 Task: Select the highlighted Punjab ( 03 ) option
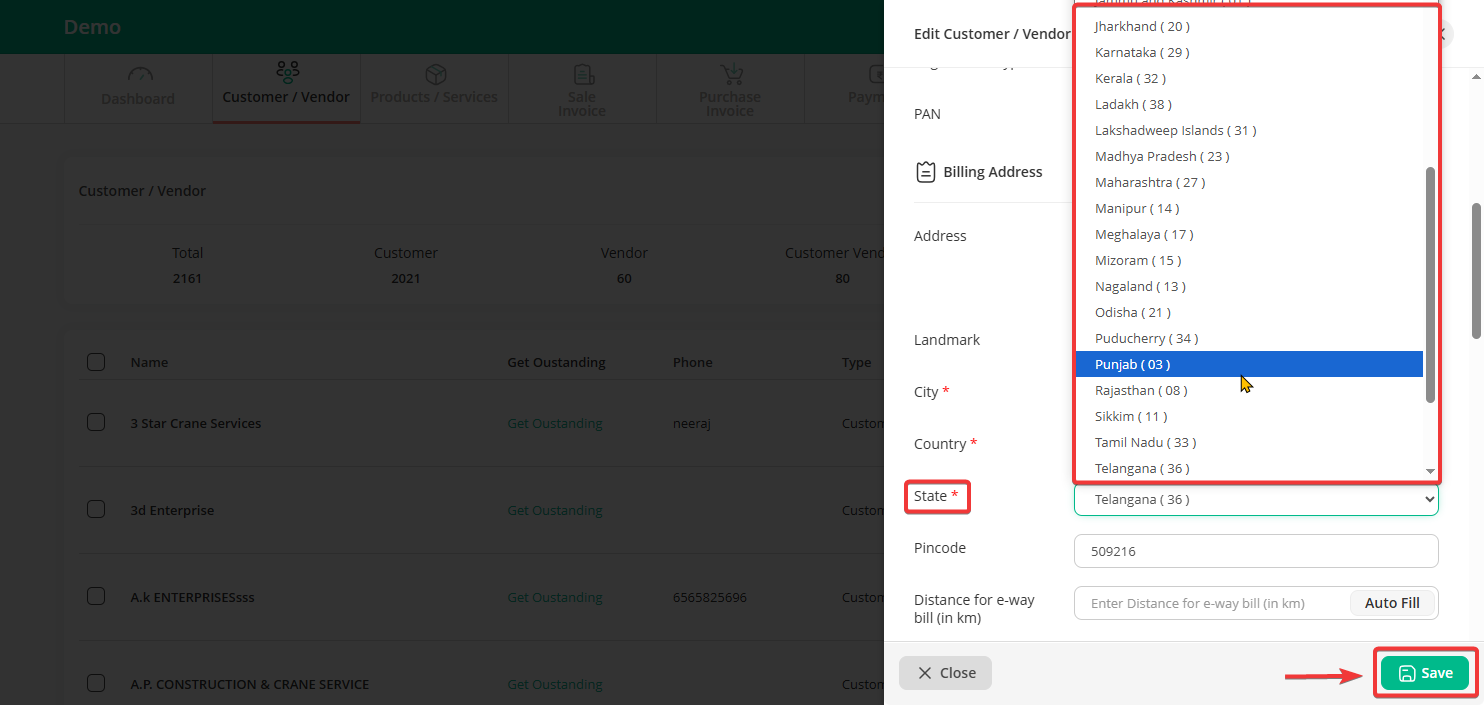(x=1249, y=364)
